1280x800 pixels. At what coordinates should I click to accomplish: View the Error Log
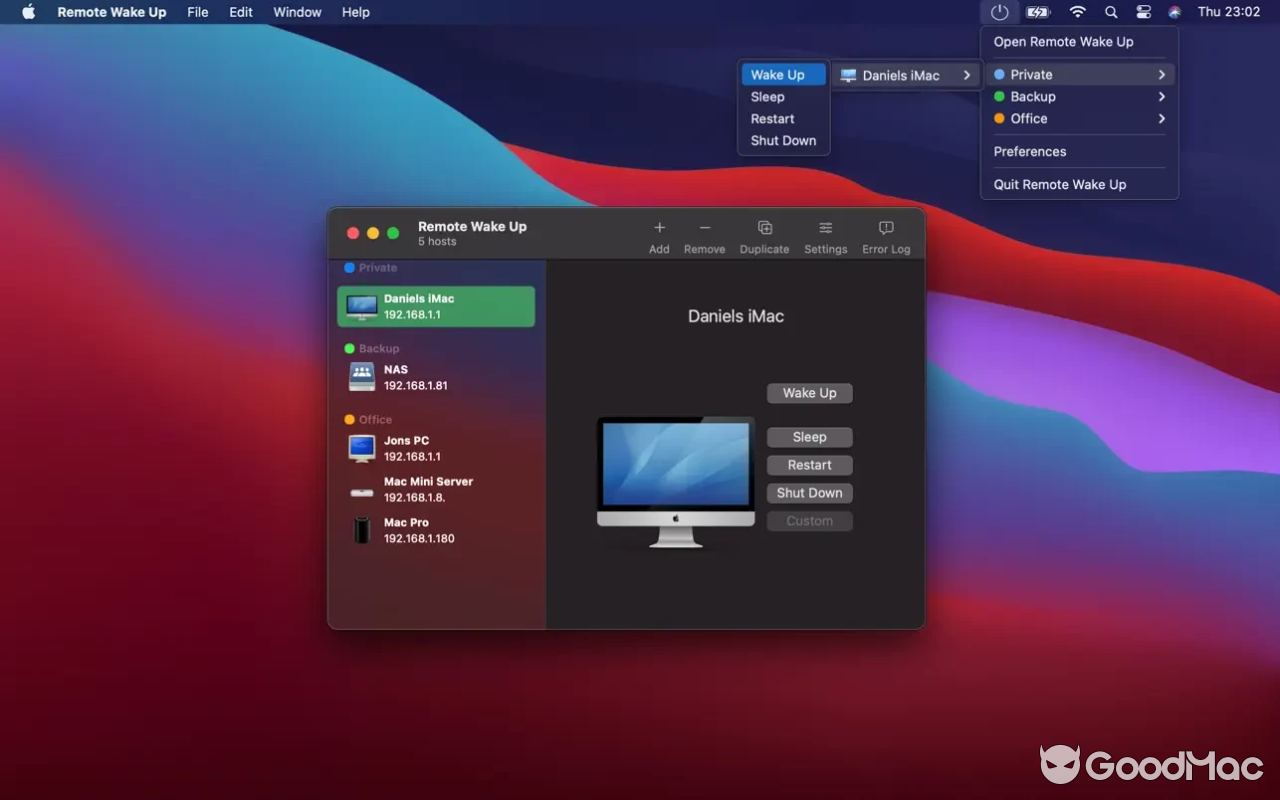tap(885, 235)
